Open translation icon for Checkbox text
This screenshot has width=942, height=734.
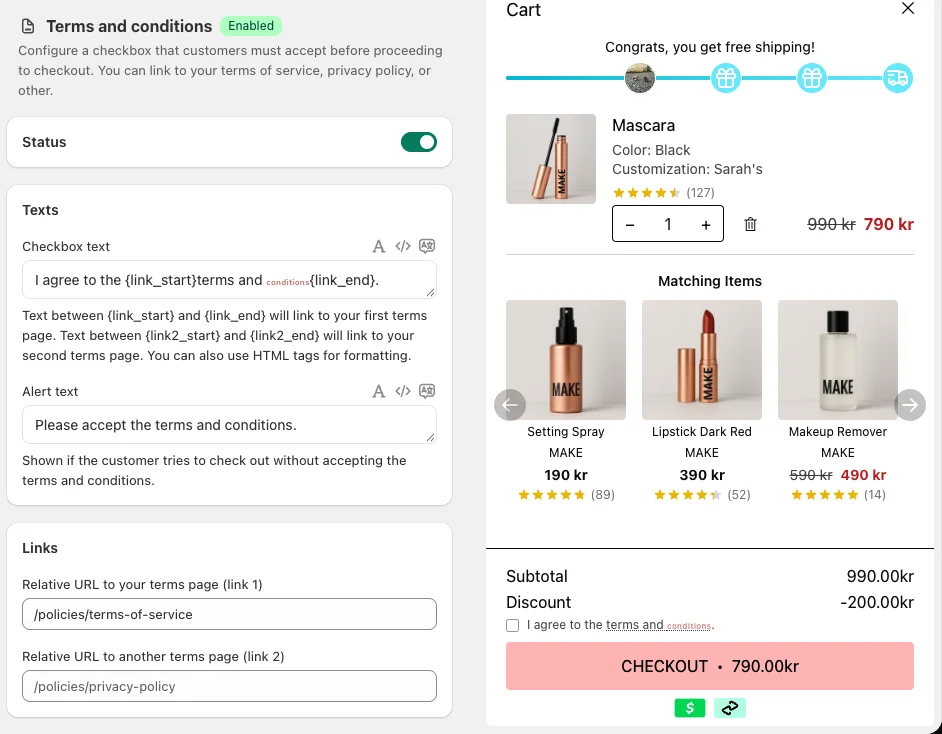pyautogui.click(x=427, y=246)
